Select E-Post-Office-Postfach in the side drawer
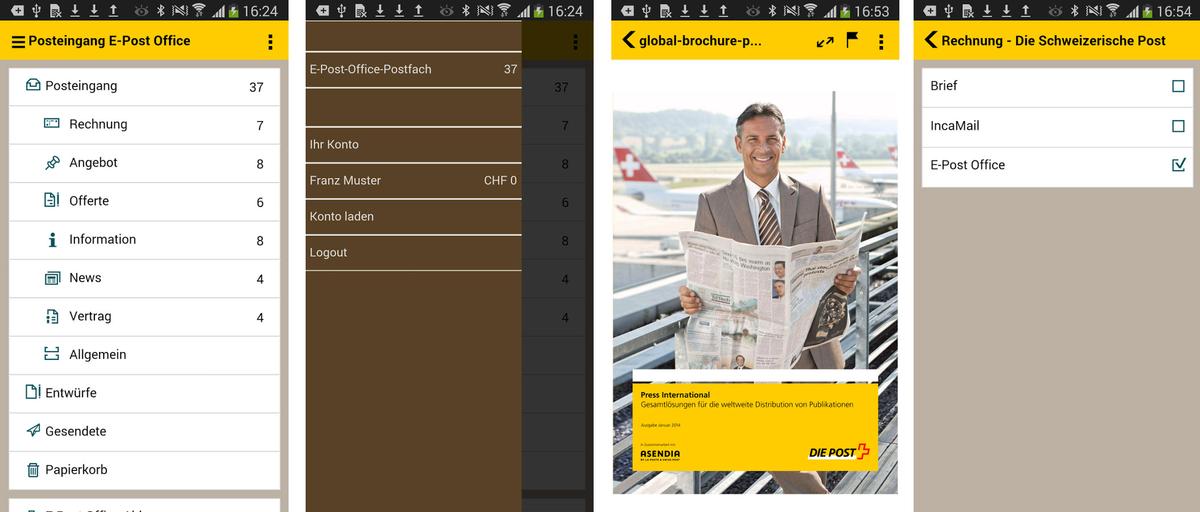 pyautogui.click(x=413, y=69)
